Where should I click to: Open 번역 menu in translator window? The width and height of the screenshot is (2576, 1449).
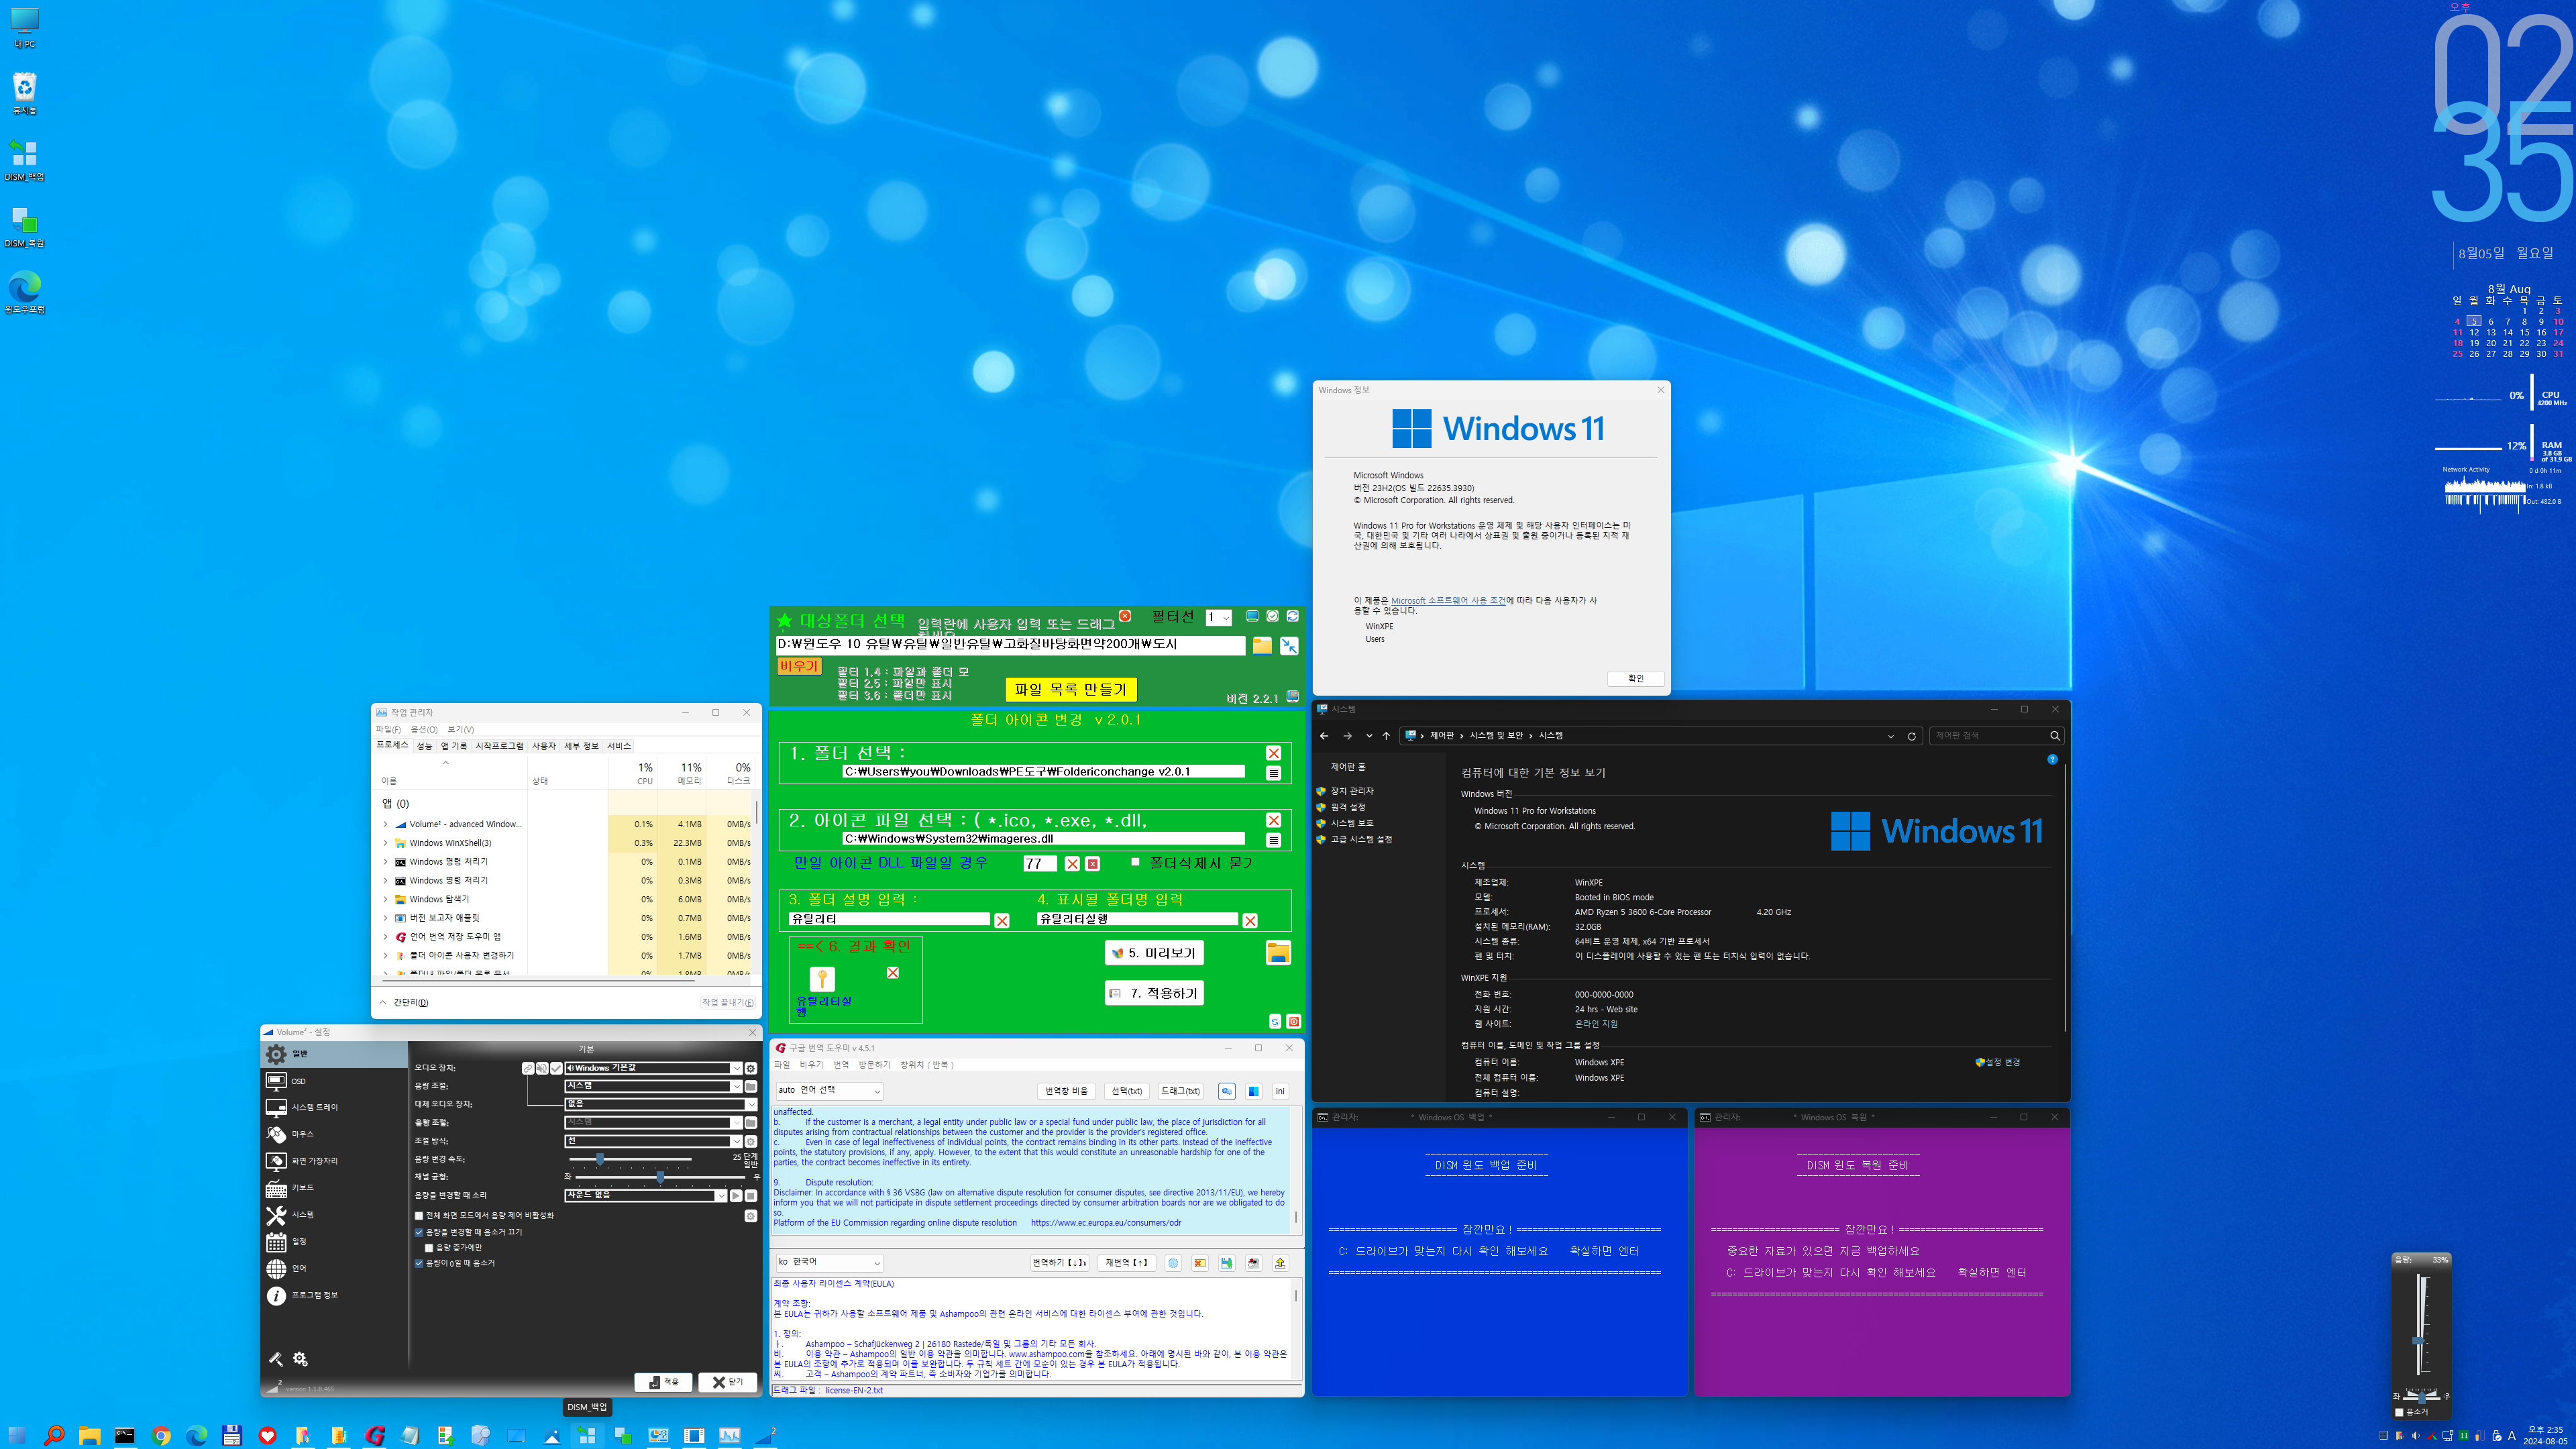coord(841,1065)
